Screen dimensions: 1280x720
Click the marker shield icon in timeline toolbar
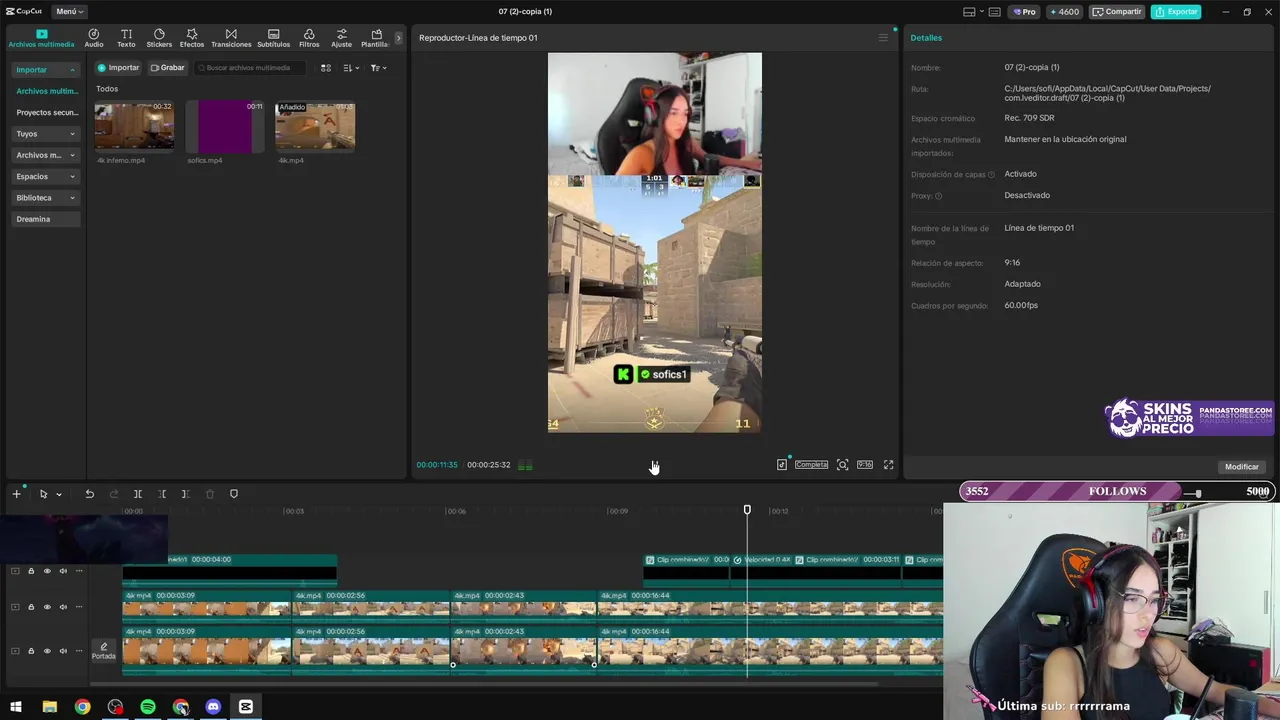[x=234, y=494]
